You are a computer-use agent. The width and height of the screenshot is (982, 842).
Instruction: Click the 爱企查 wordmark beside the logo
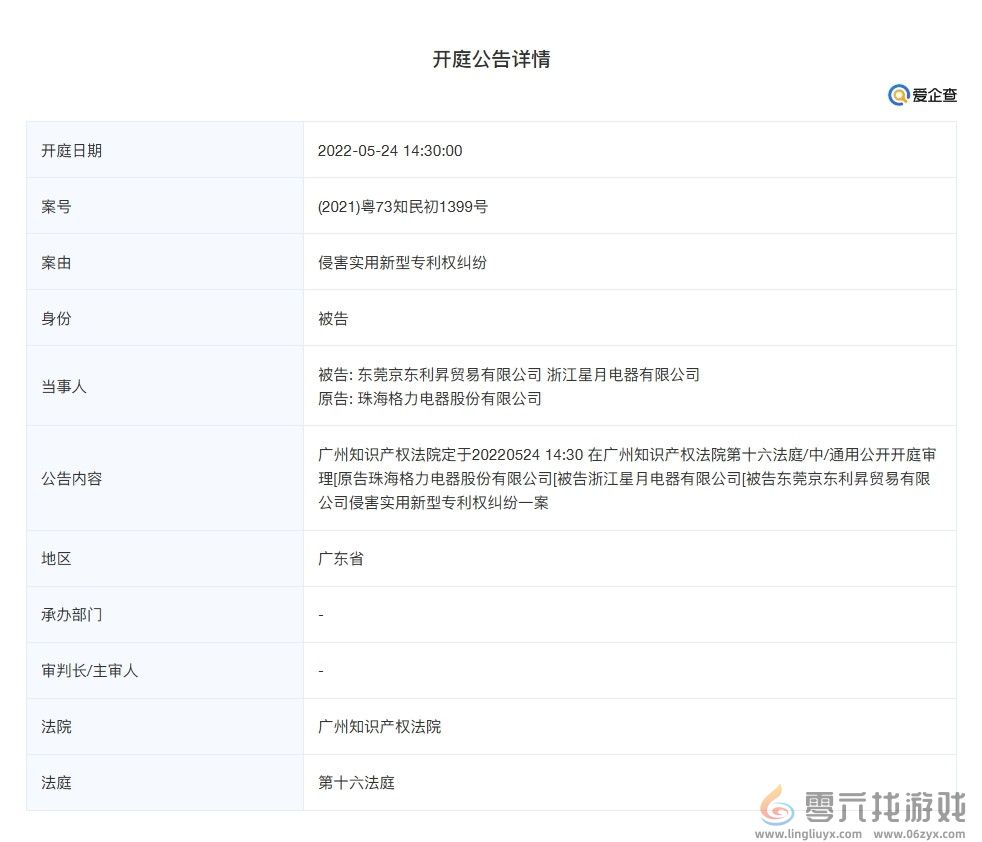pyautogui.click(x=934, y=95)
